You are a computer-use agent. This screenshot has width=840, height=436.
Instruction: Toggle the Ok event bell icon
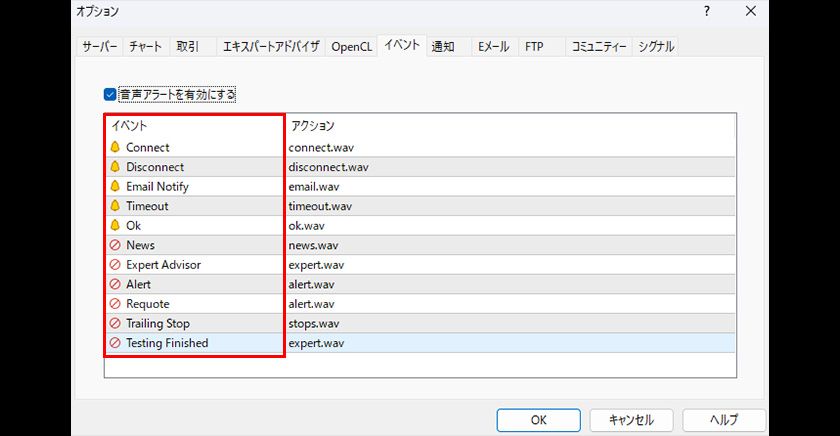tap(115, 226)
